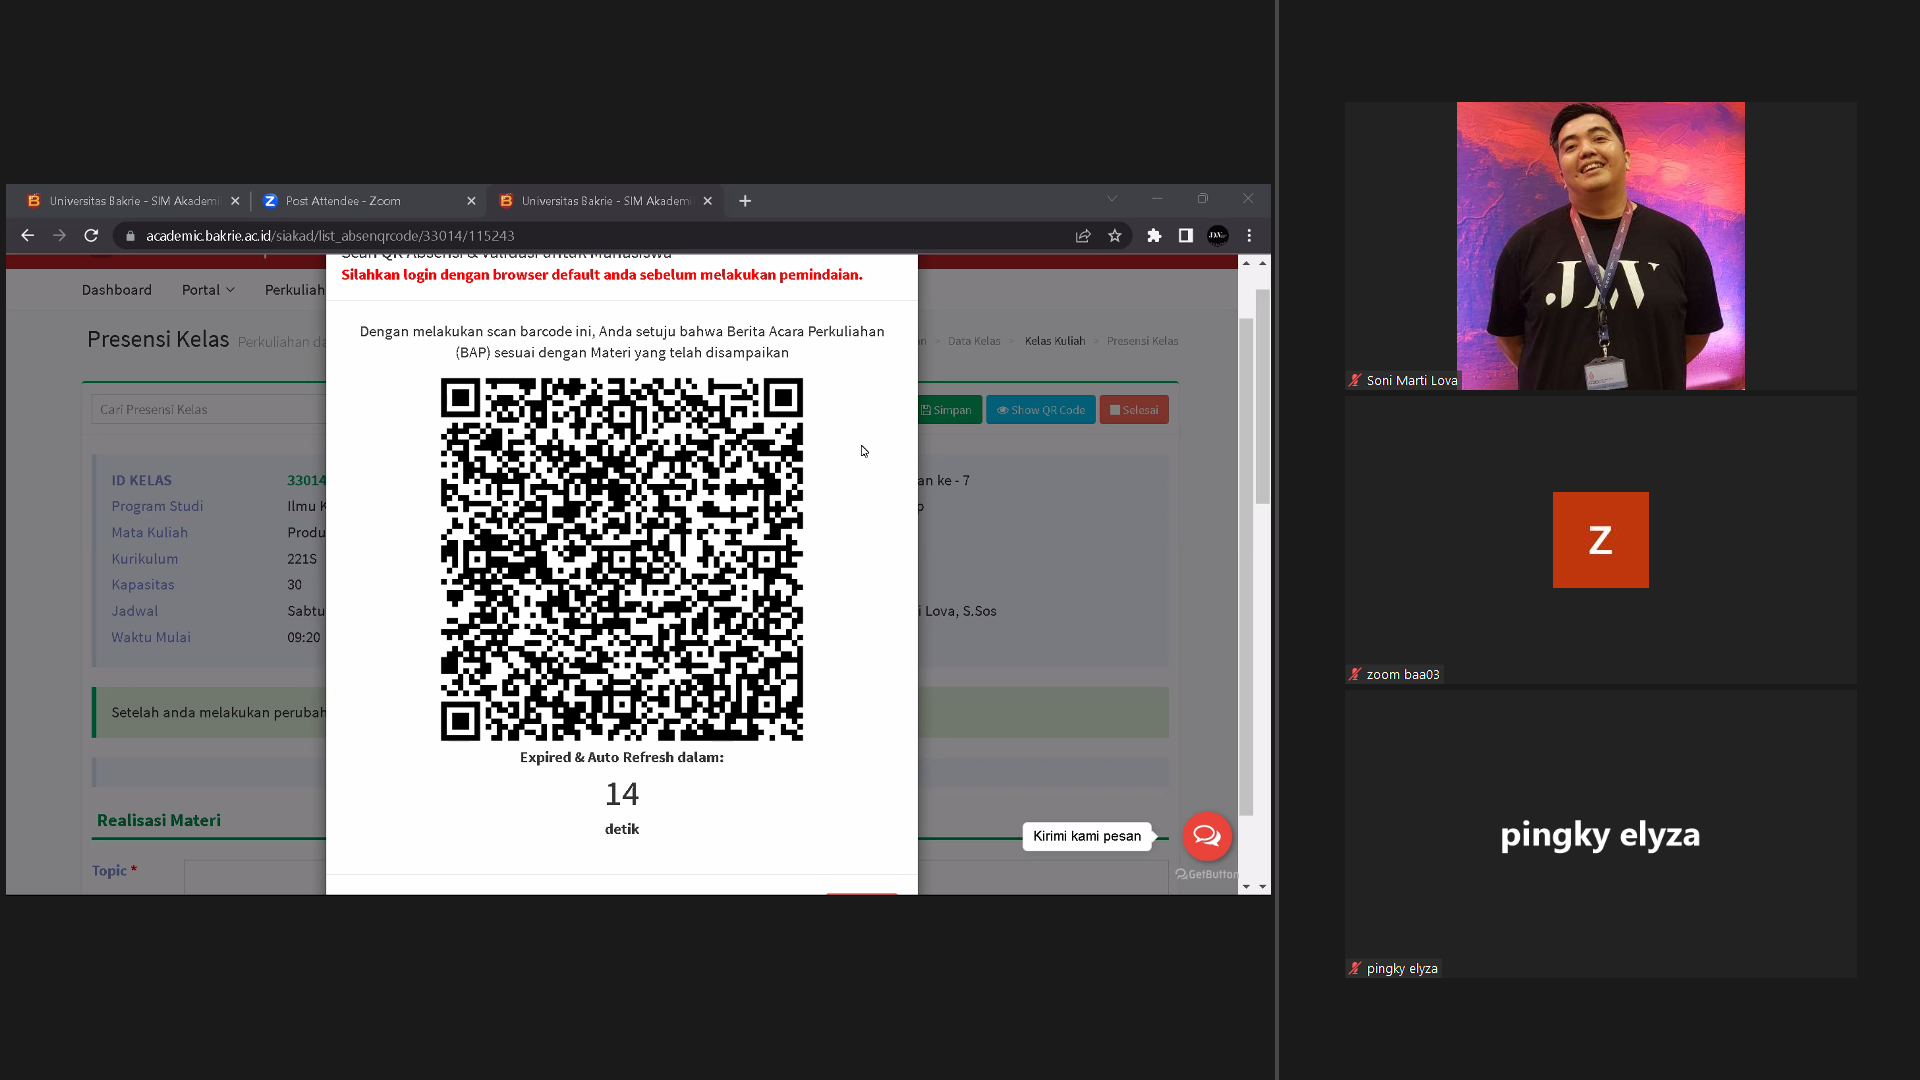
Task: Click the address bar URL
Action: [330, 236]
